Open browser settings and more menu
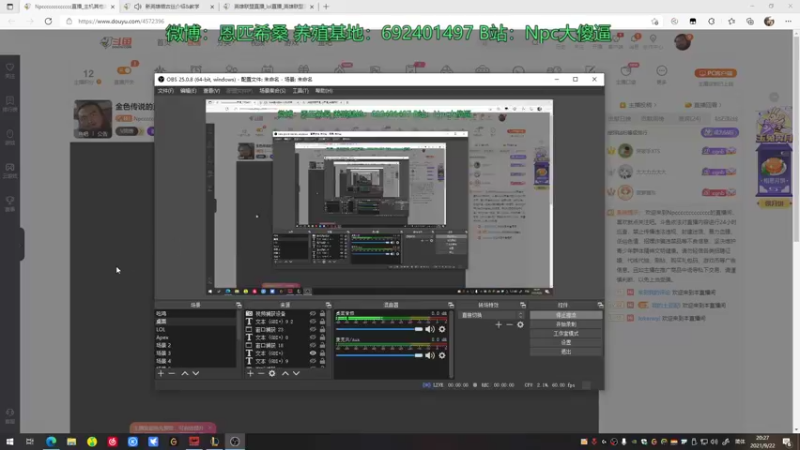Screen dimensions: 800x450 coord(788,21)
